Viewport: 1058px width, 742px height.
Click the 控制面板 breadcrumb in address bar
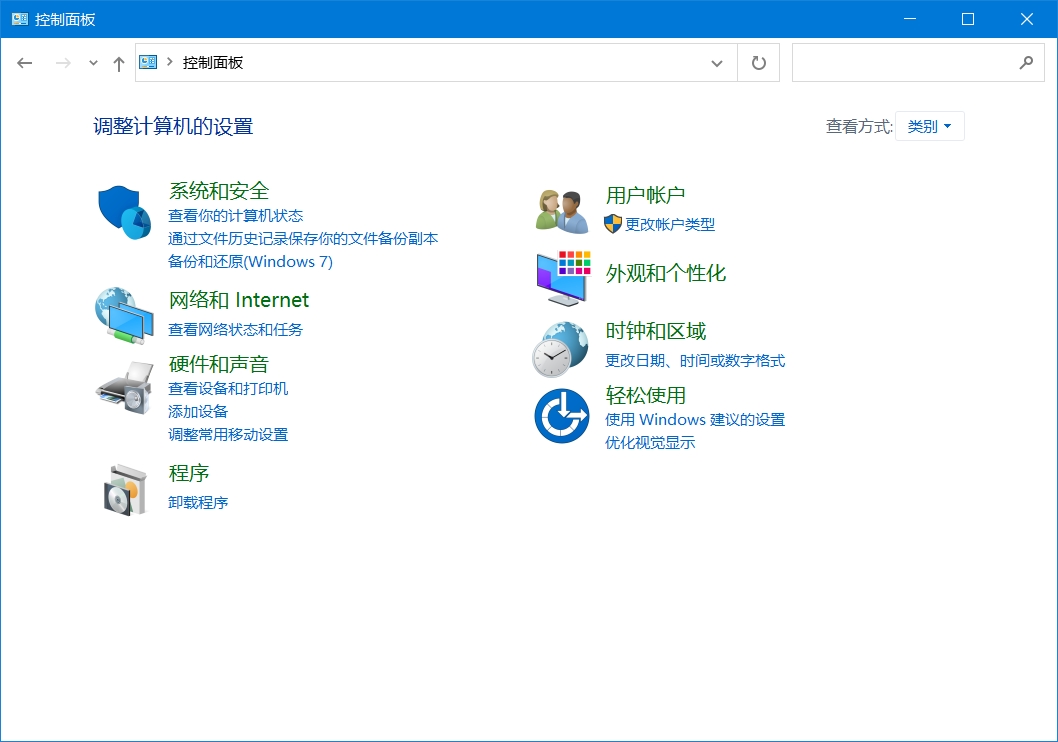pos(213,63)
